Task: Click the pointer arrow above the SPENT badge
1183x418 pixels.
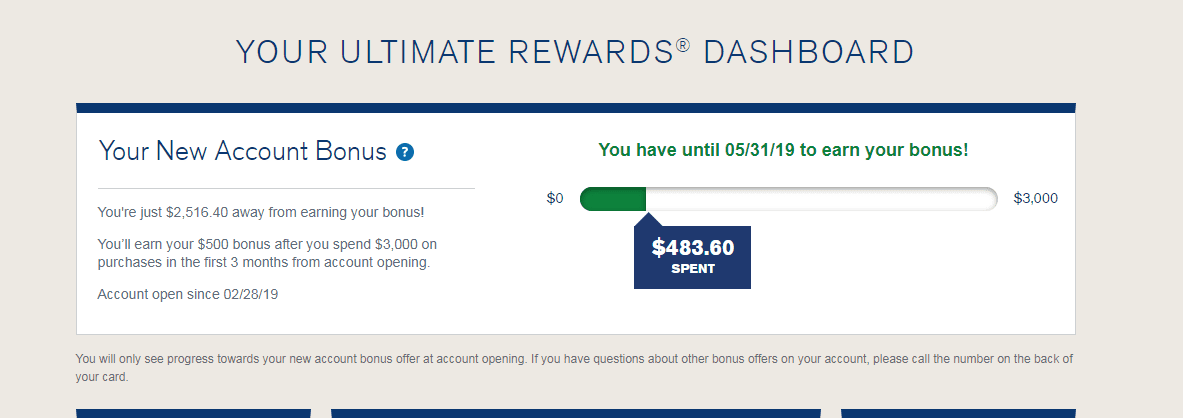Action: [x=647, y=219]
